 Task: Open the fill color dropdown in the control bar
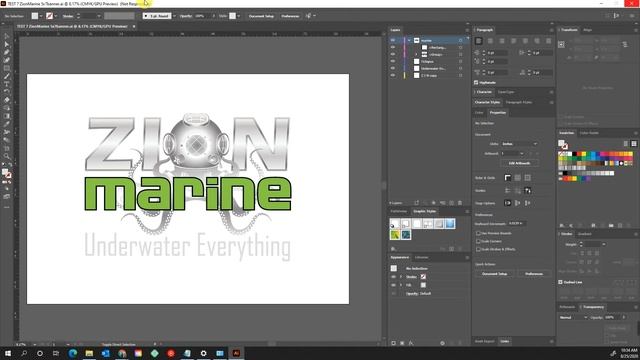[x=41, y=16]
